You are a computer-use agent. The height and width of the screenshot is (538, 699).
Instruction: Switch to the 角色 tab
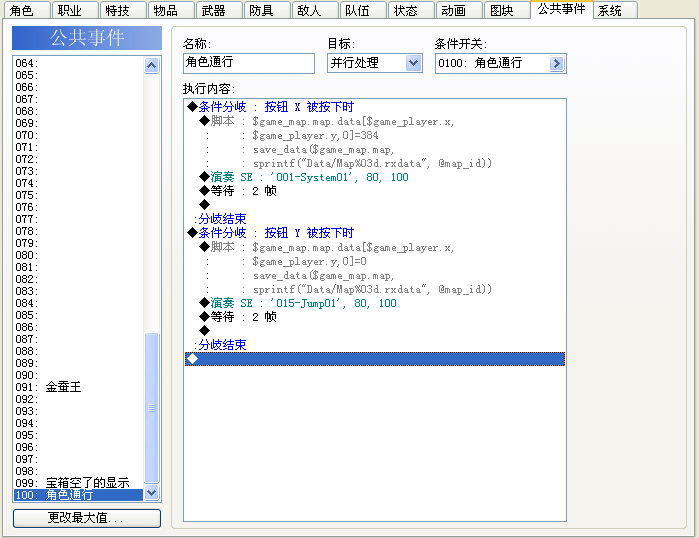(26, 10)
